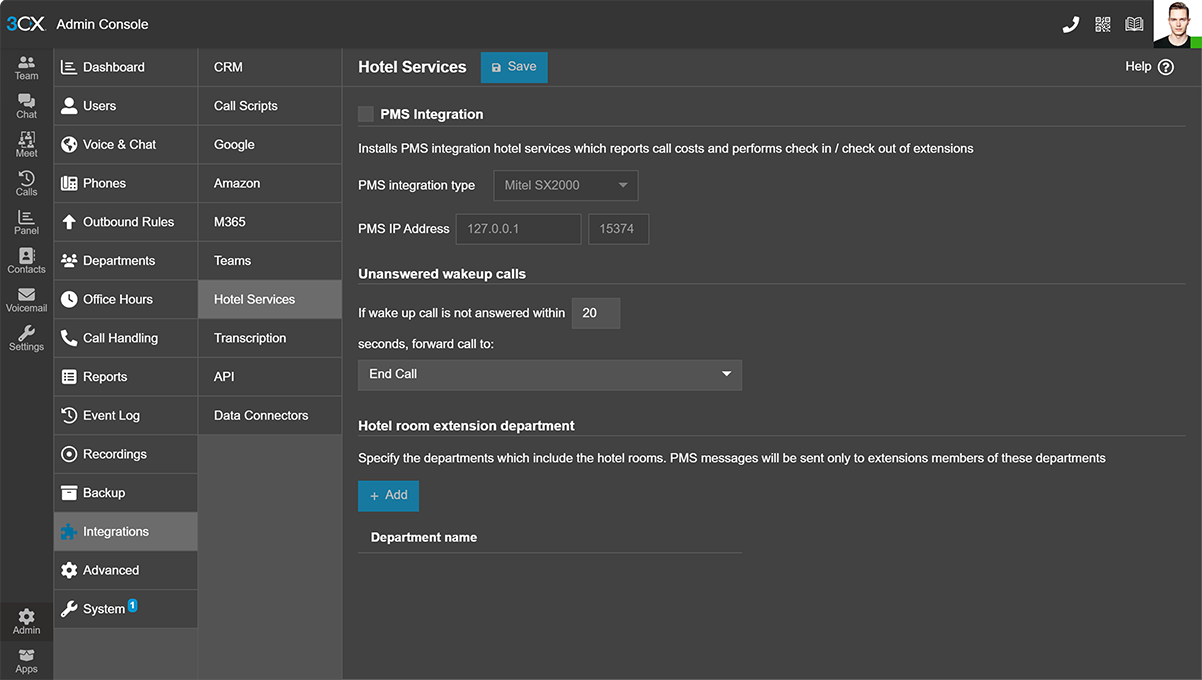Open the QR code icon

[1103, 24]
